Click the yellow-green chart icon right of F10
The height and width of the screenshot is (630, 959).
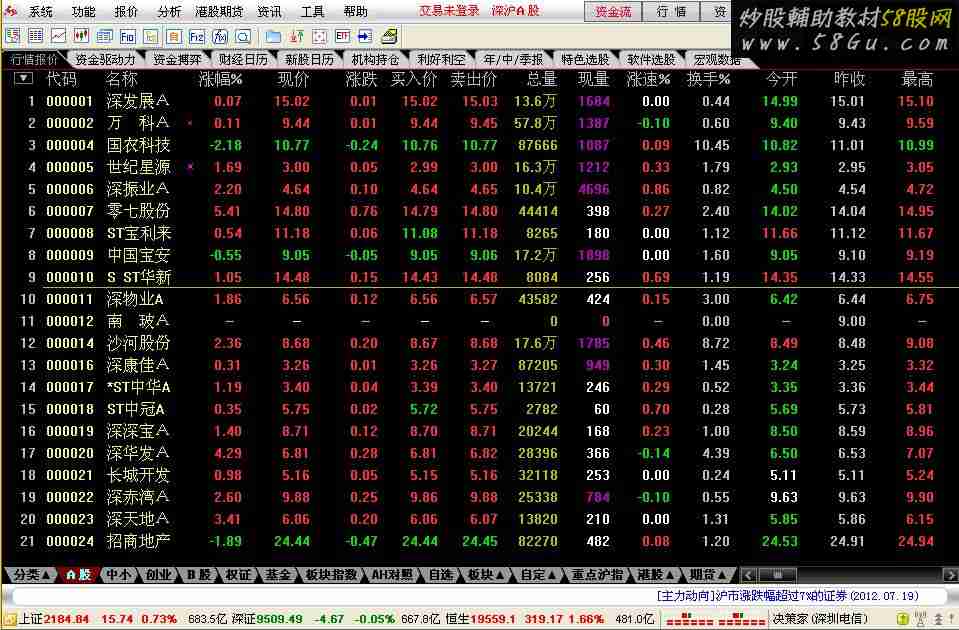[151, 37]
